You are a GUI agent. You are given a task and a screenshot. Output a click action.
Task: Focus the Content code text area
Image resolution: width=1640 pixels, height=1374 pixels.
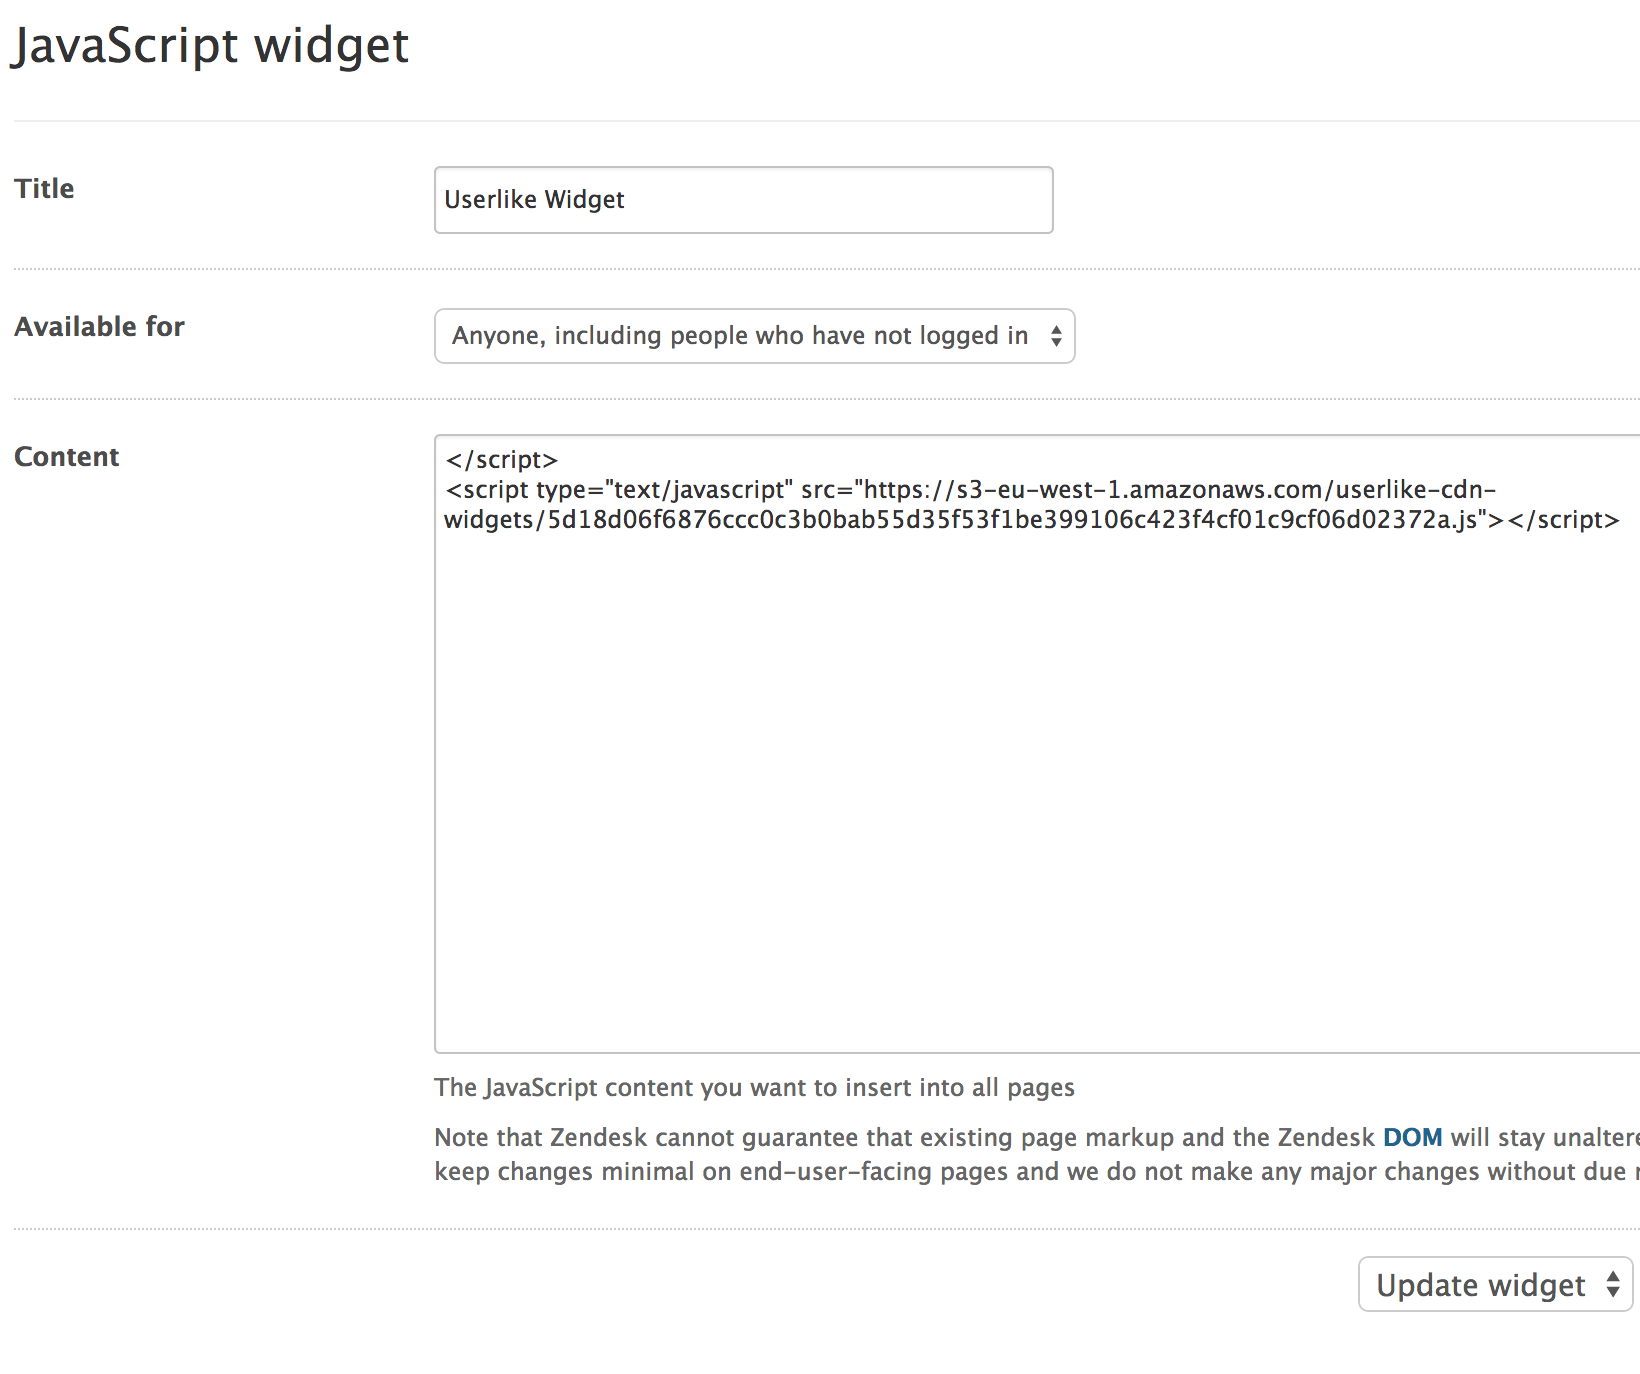1037,743
